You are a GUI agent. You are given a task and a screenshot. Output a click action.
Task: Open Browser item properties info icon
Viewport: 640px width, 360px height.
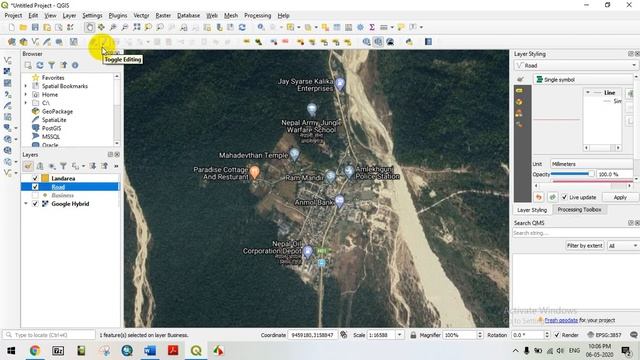(75, 65)
